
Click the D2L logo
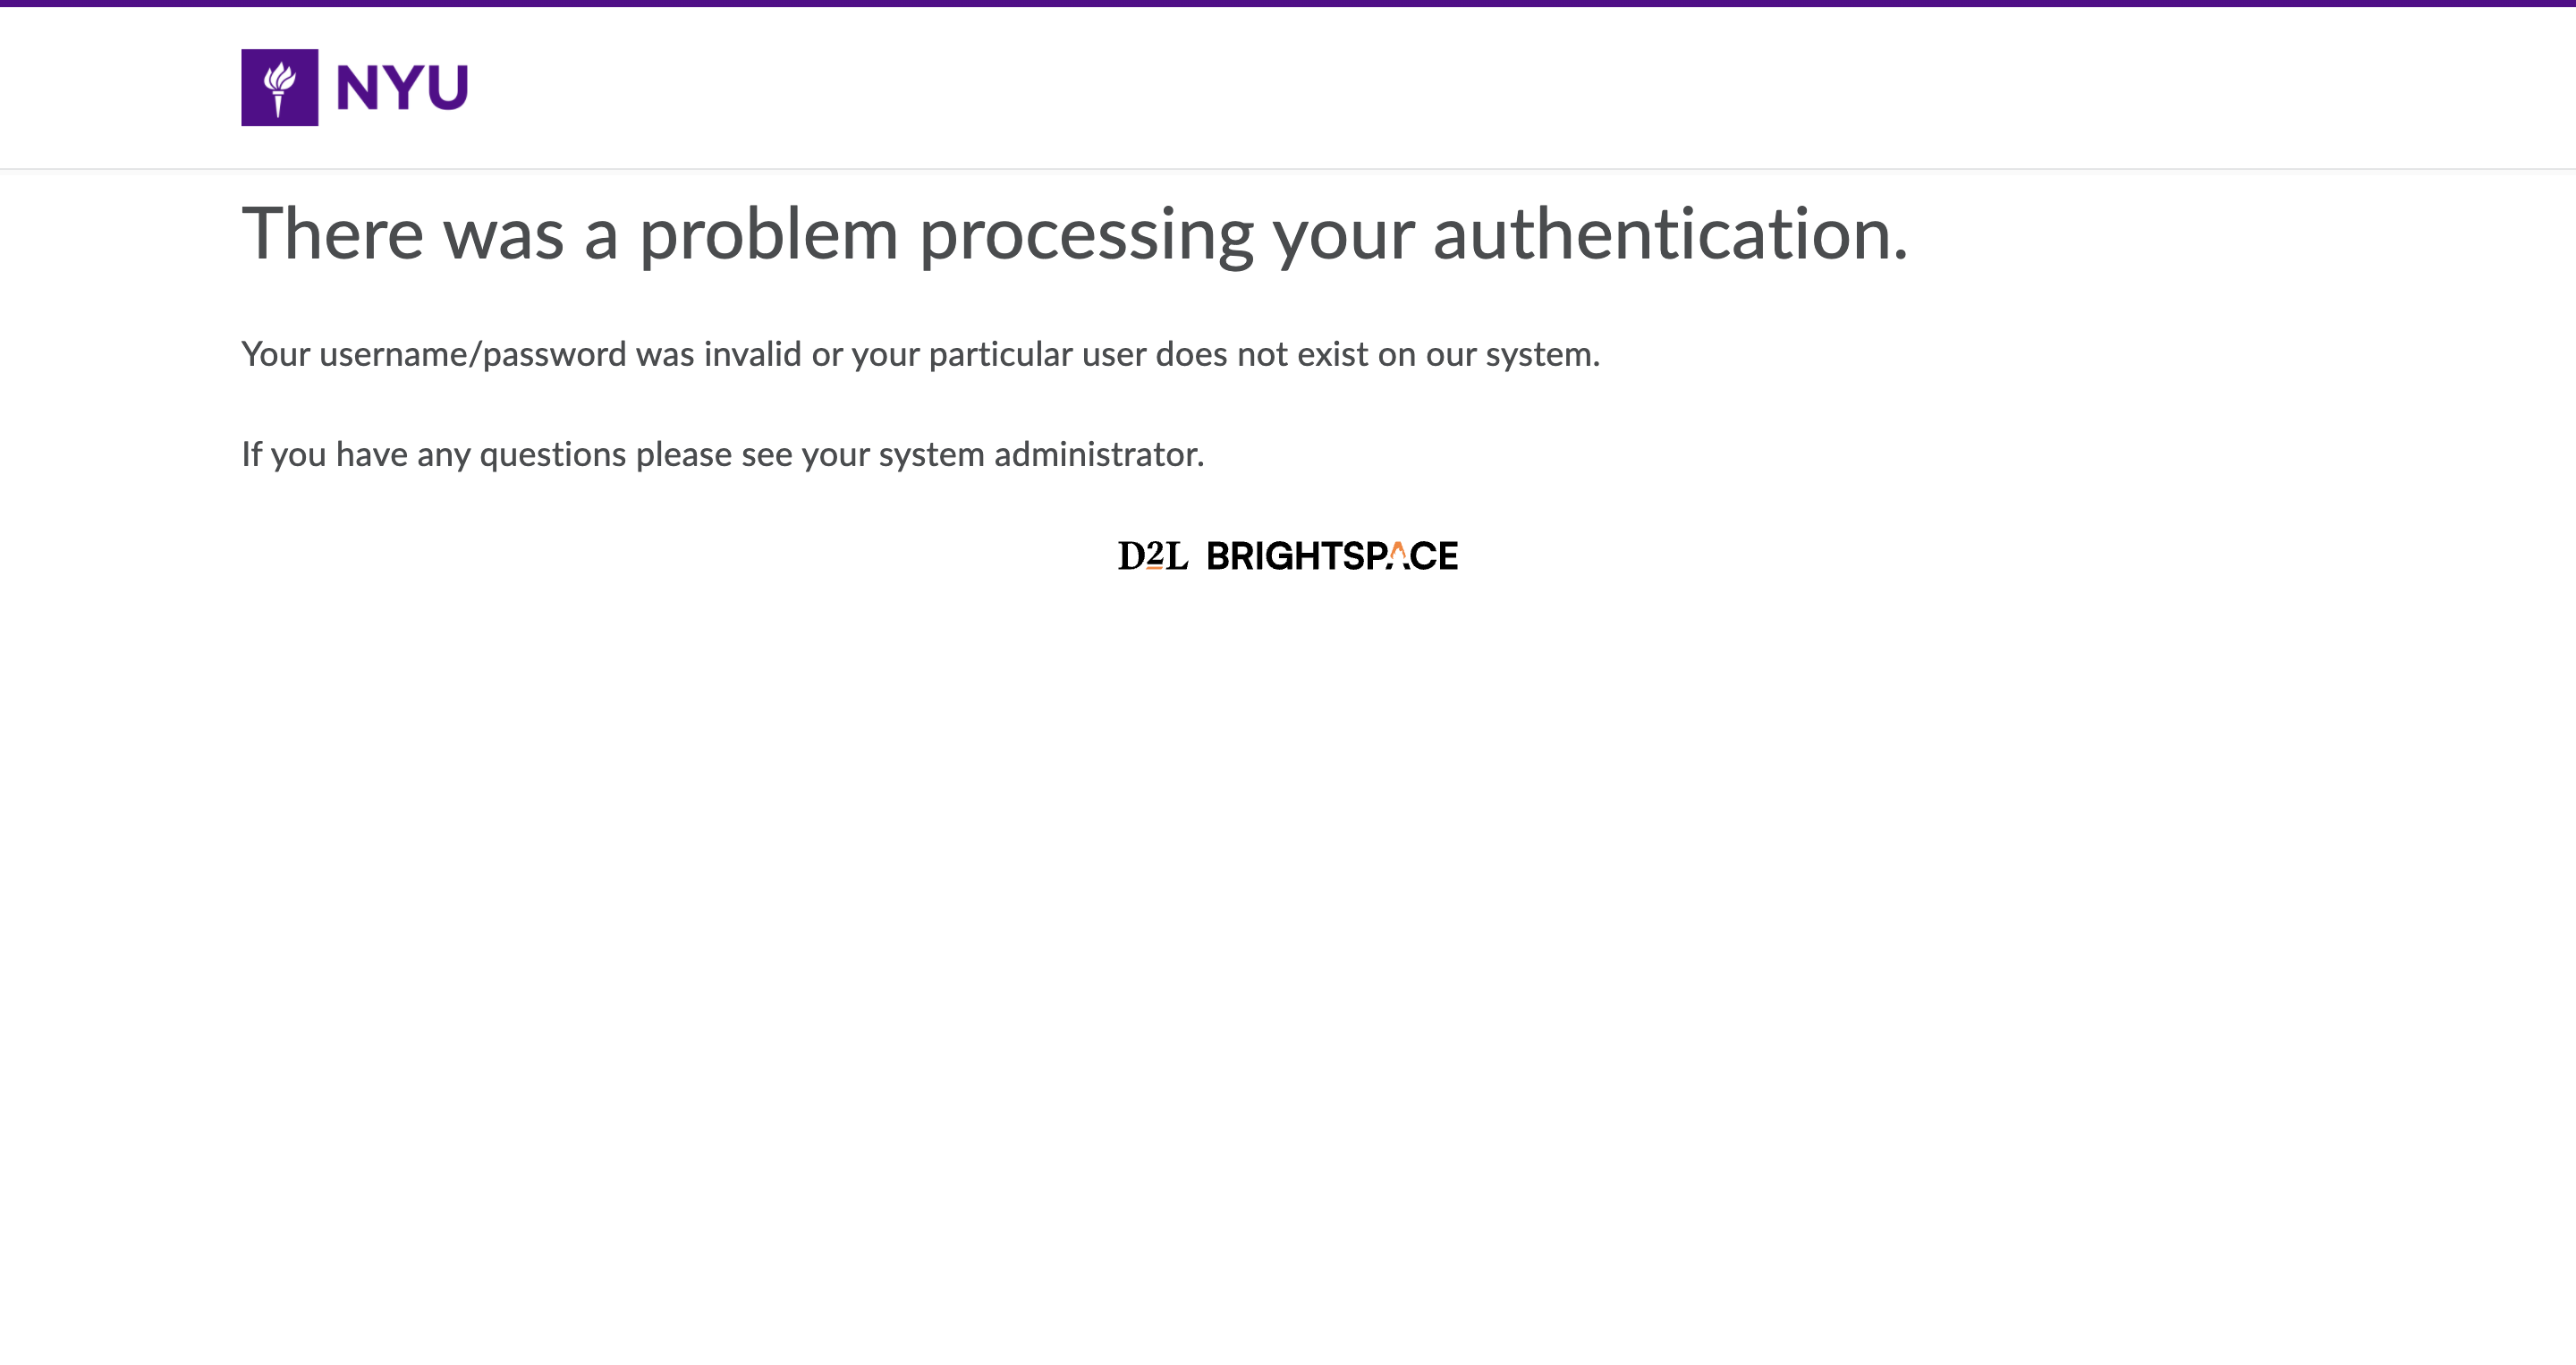(1152, 556)
